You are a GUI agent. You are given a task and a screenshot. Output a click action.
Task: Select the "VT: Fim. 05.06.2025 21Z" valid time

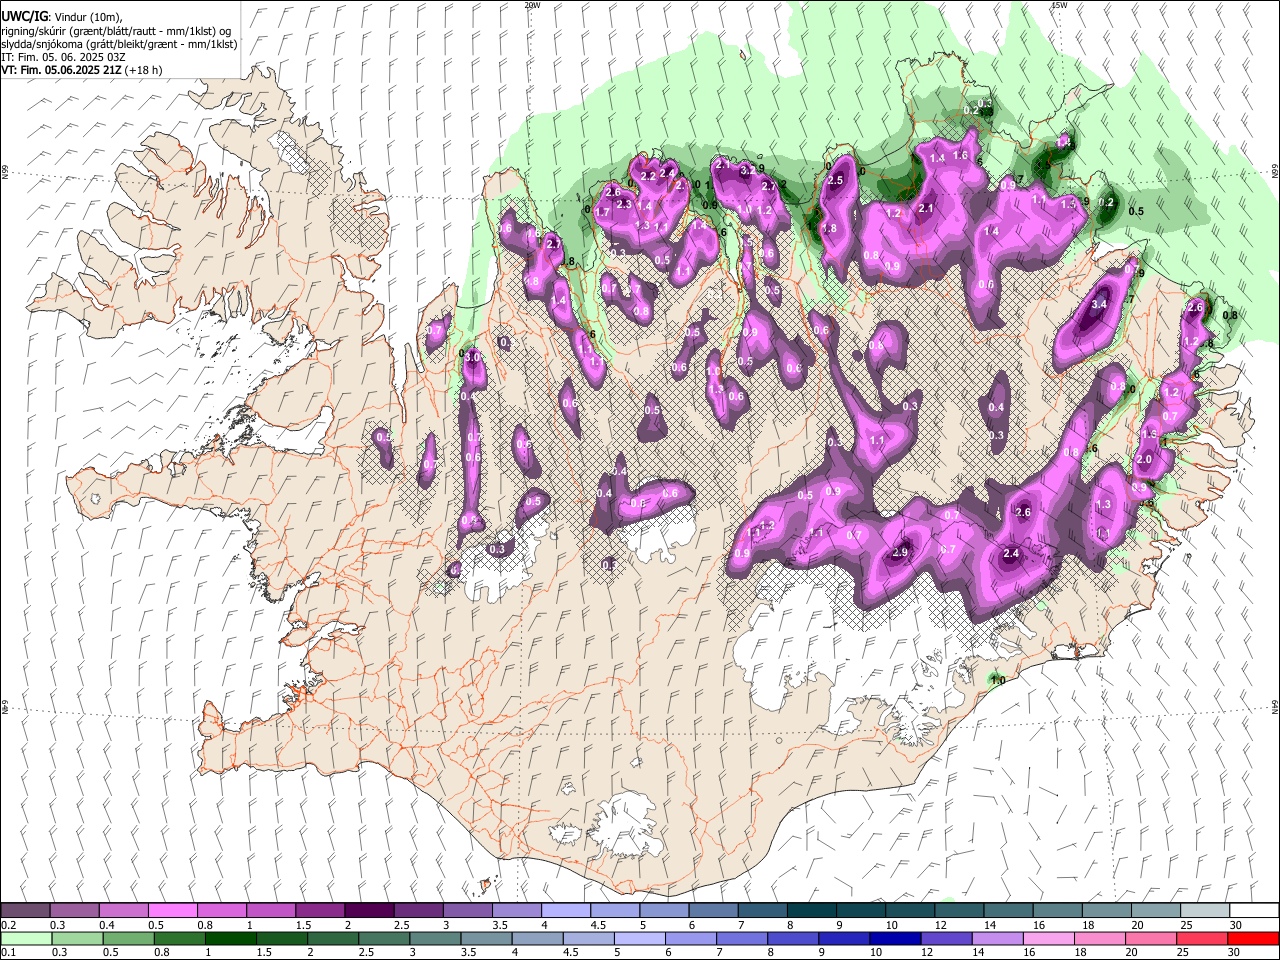click(x=61, y=70)
